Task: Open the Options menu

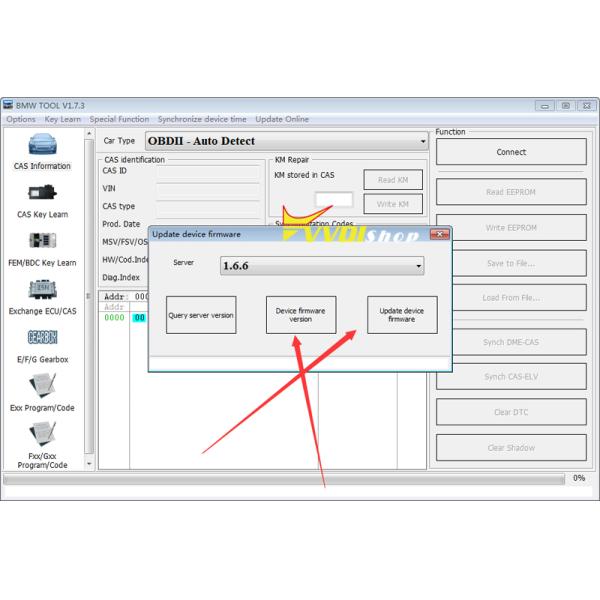Action: point(20,119)
